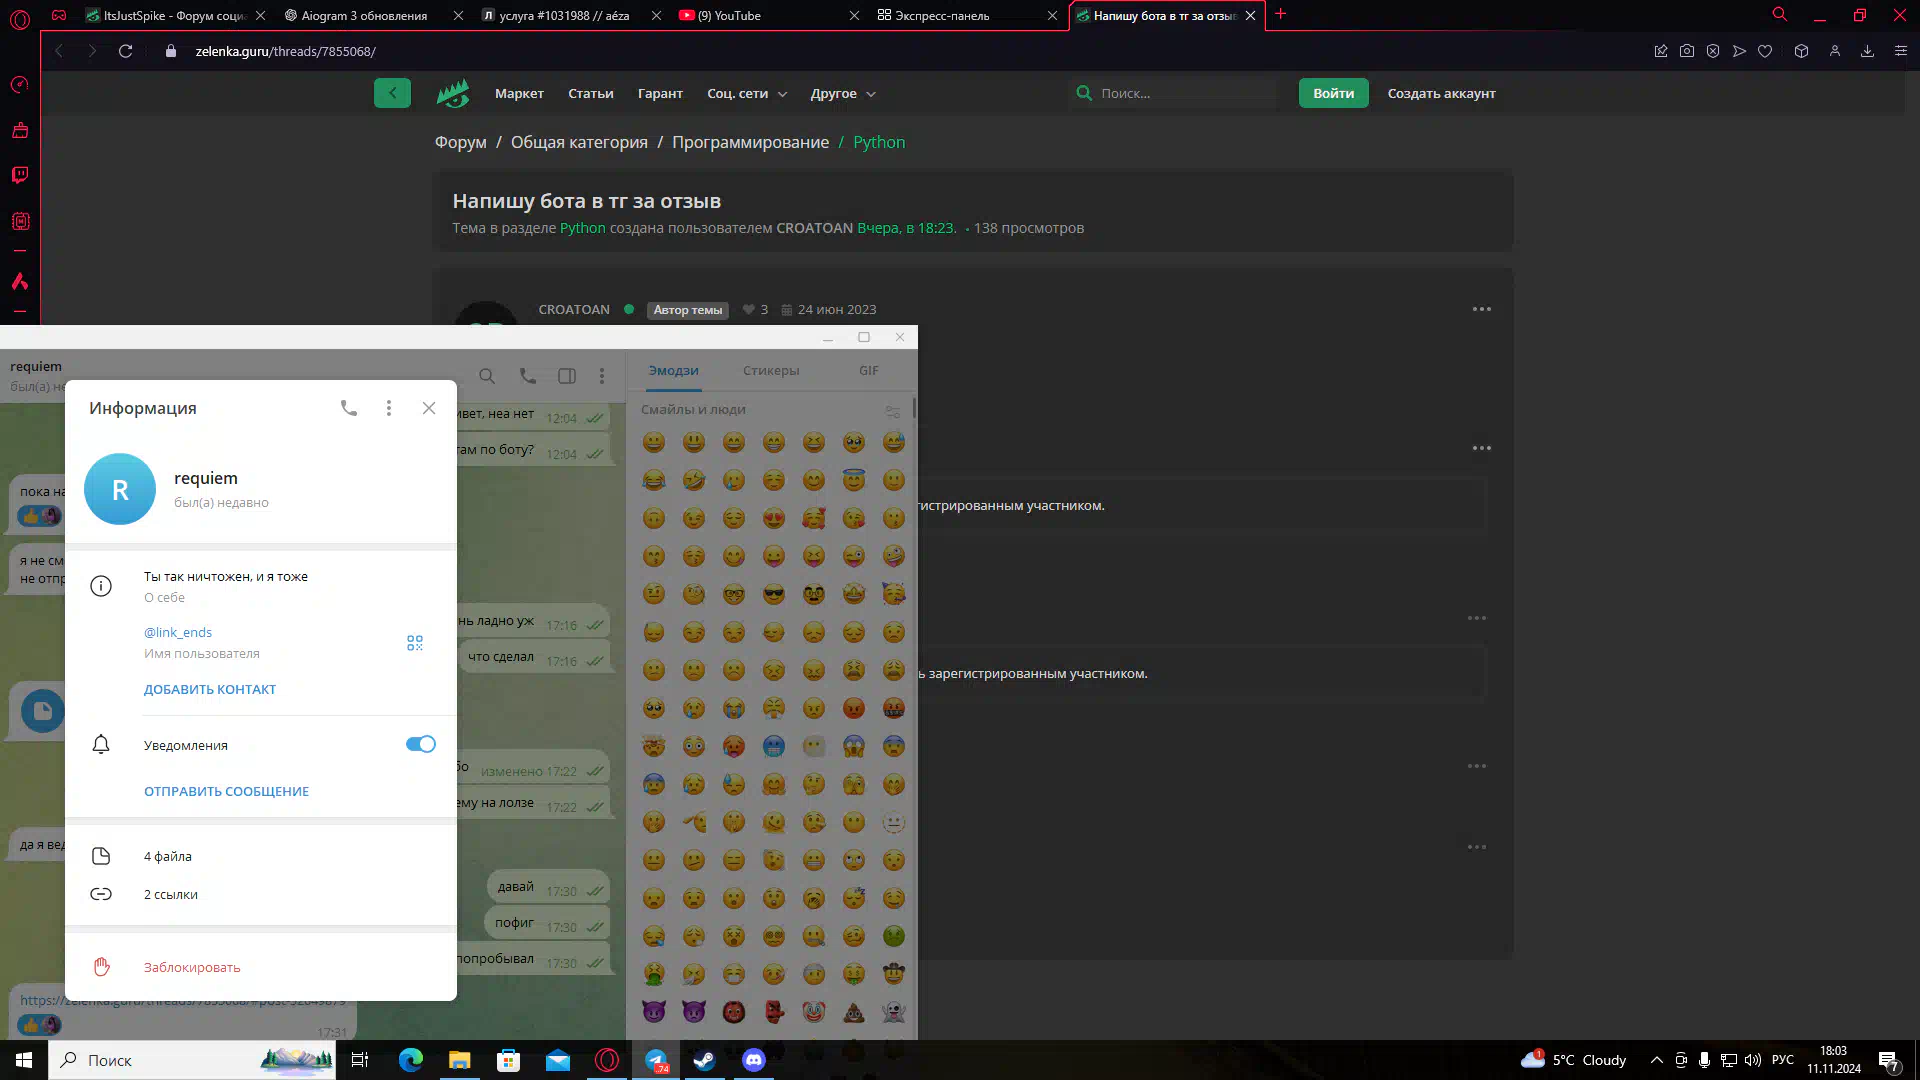
Task: Switch to the Стикеры tab
Action: (x=771, y=371)
